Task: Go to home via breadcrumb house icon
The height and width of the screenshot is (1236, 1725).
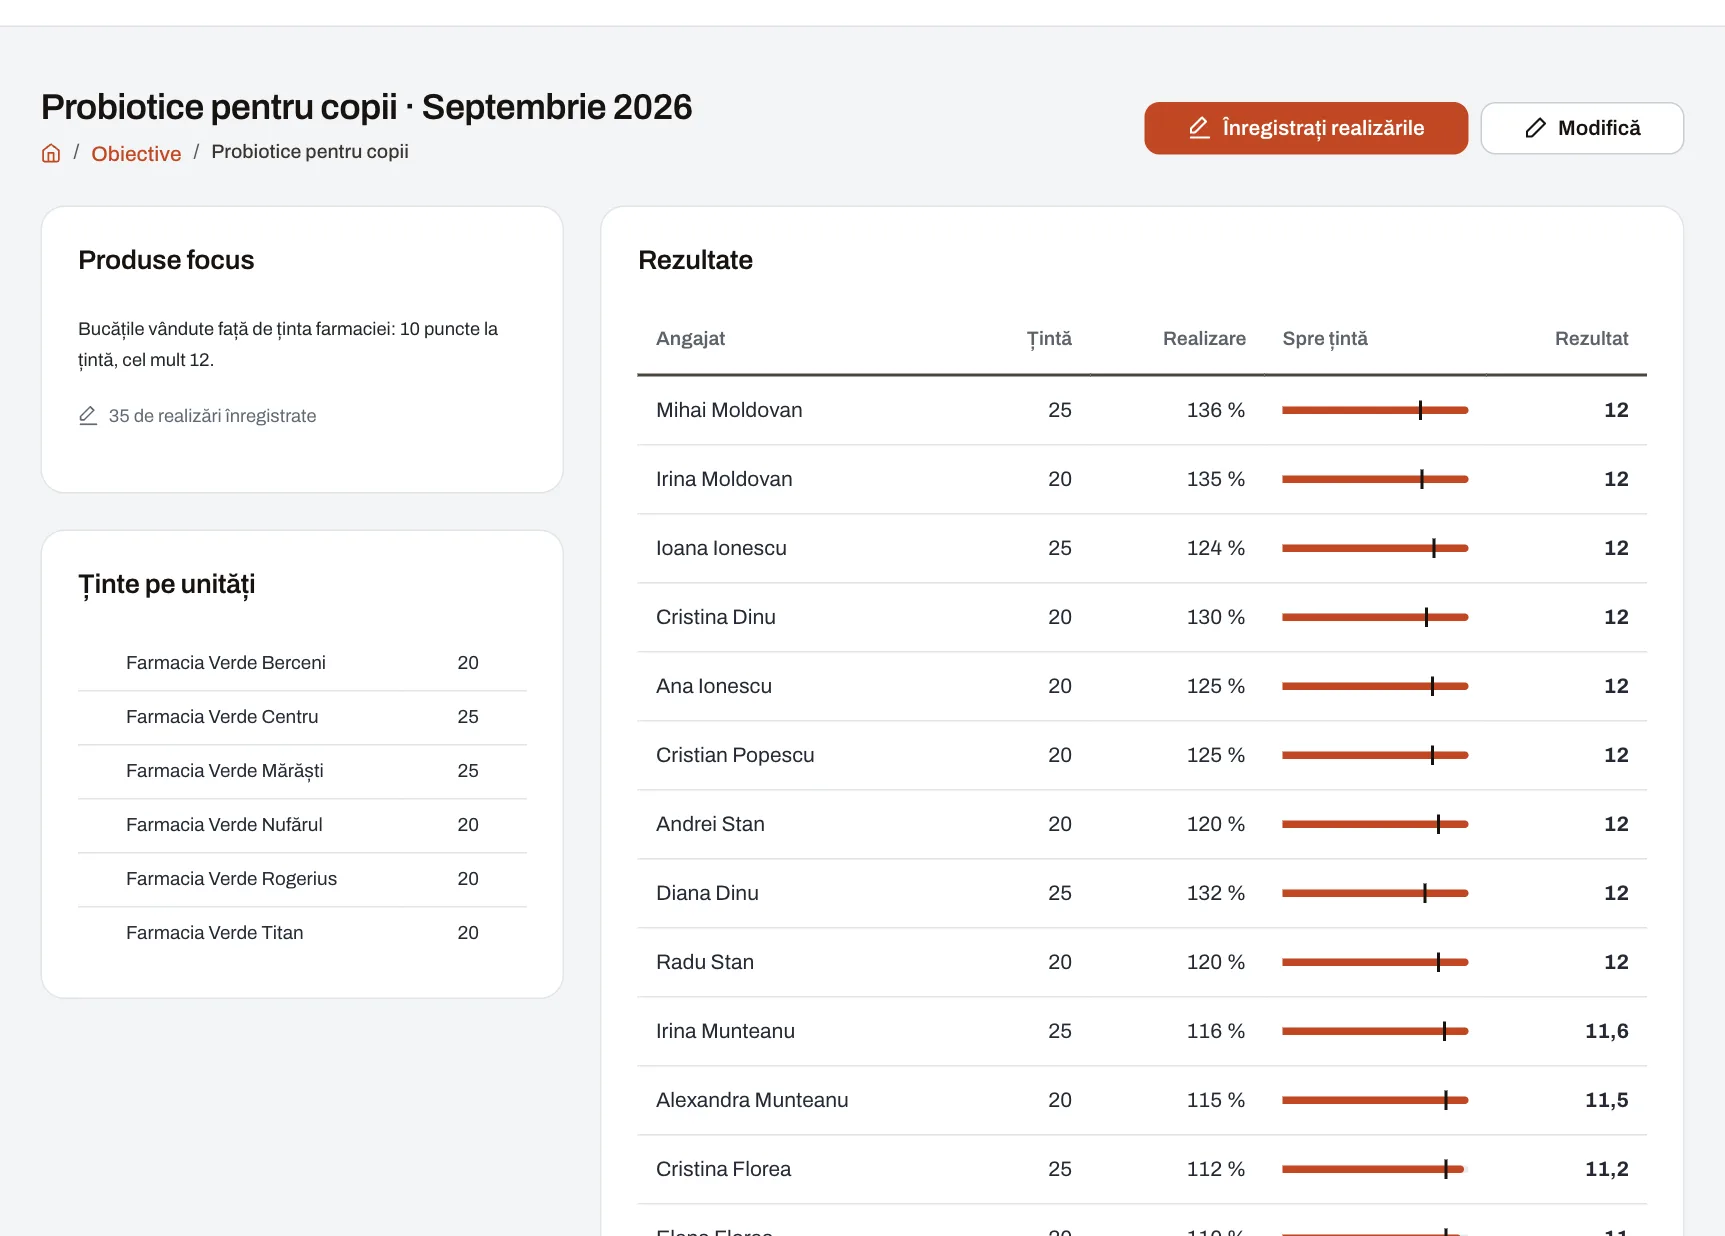Action: coord(51,153)
